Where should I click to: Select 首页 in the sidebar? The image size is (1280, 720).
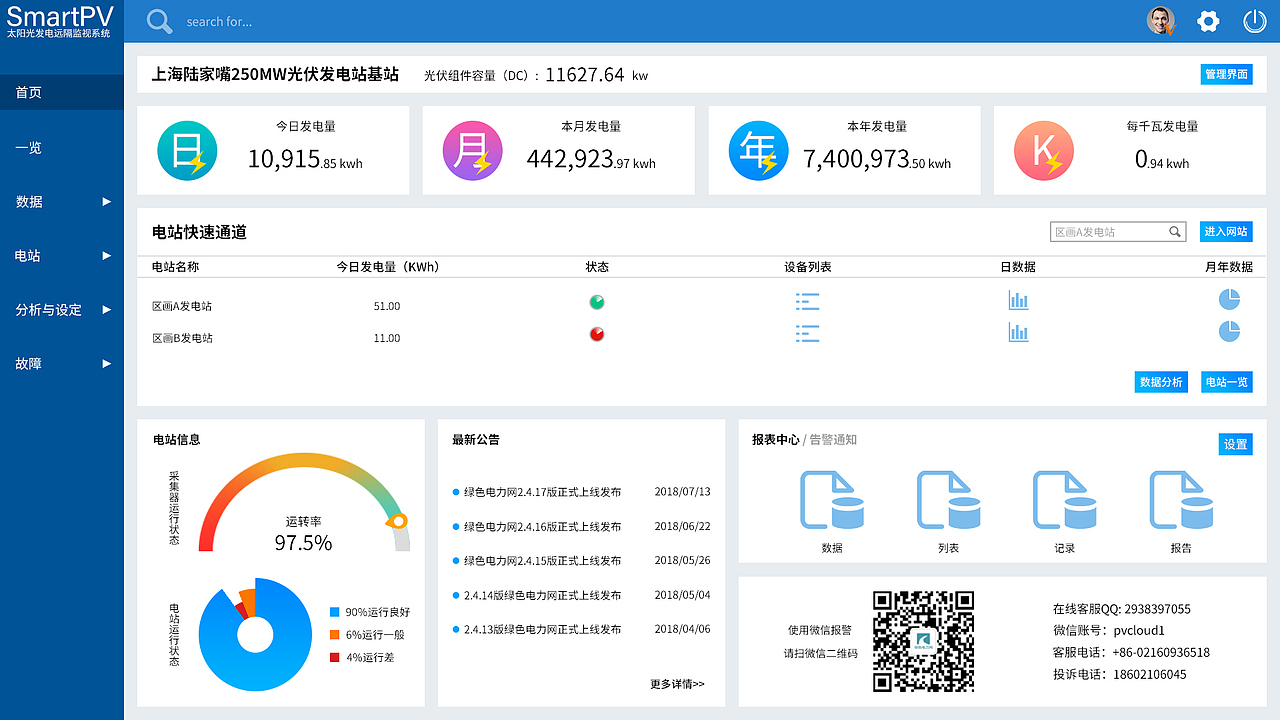(62, 92)
